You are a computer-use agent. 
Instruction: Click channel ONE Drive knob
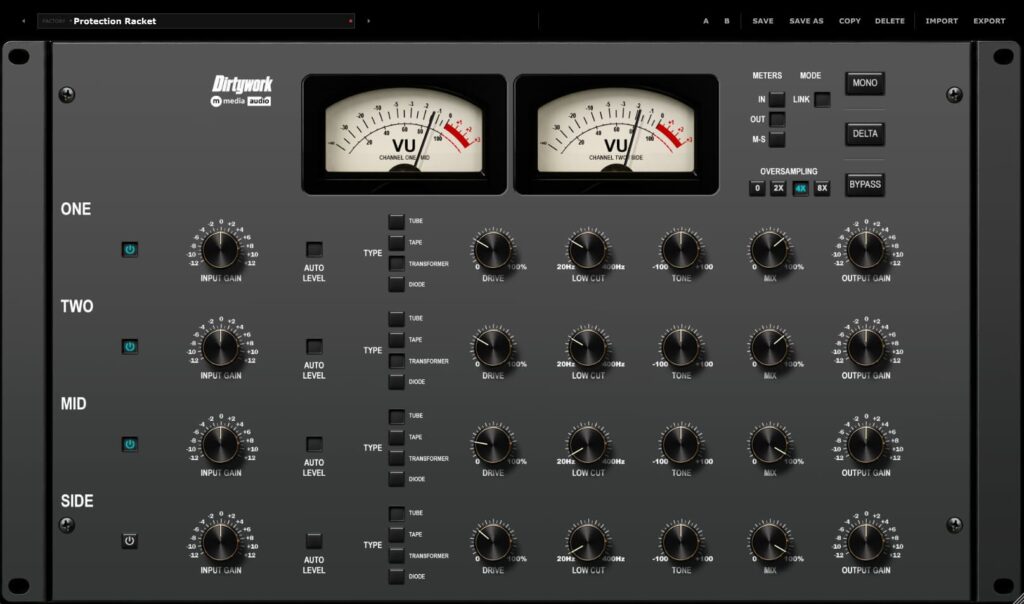[493, 249]
